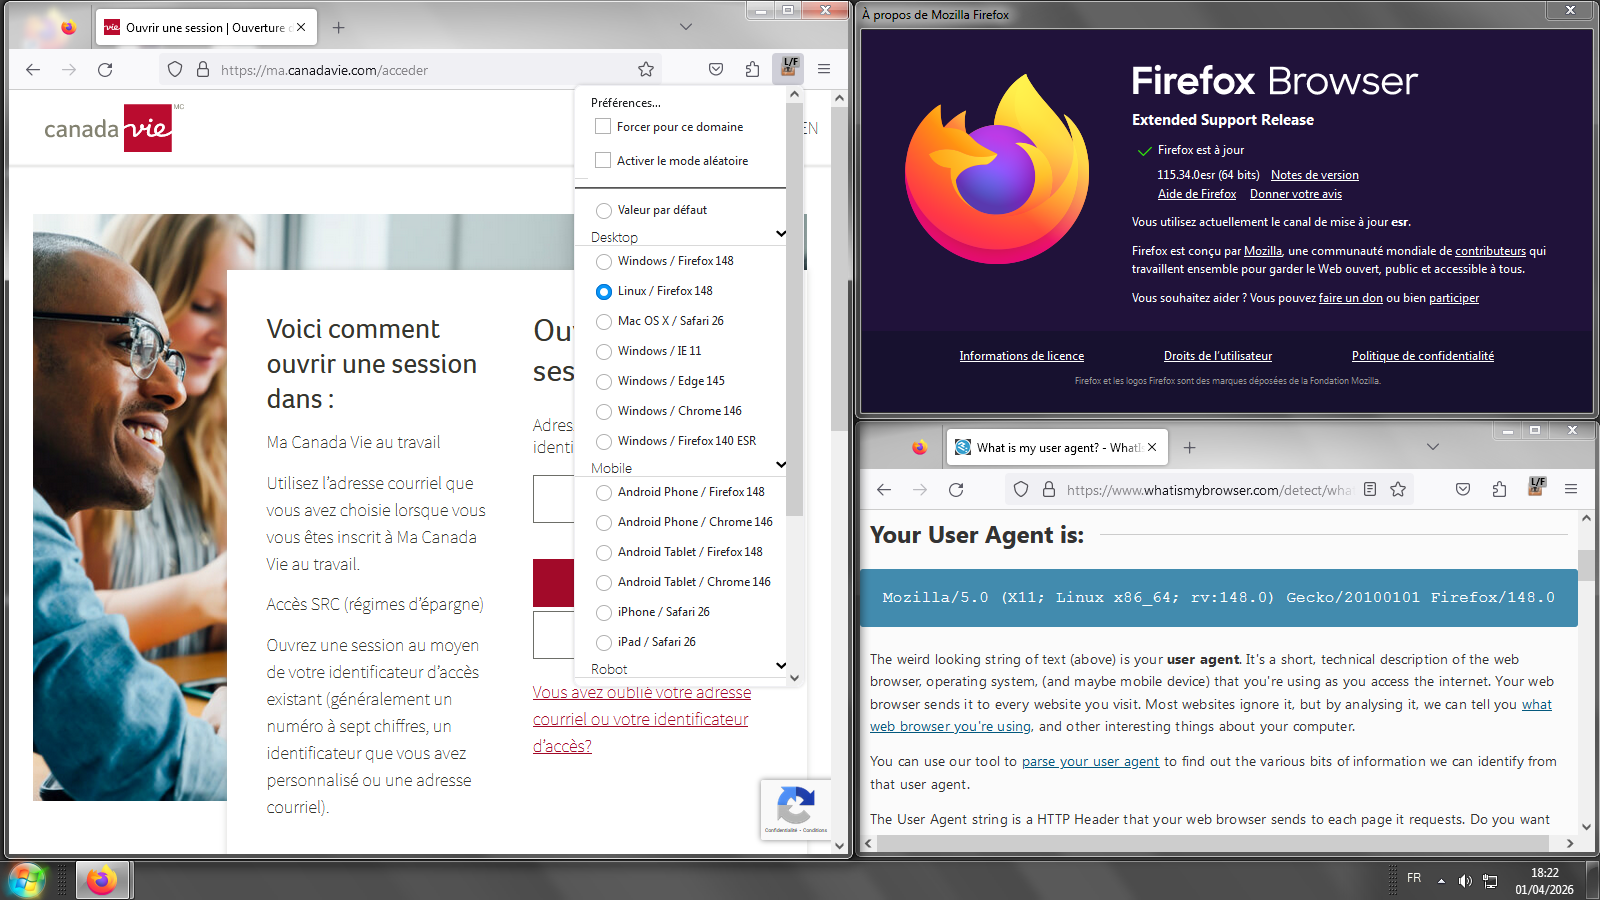Switch to the Ouvrir une session tab
Viewport: 1600px width, 900px height.
pyautogui.click(x=206, y=28)
